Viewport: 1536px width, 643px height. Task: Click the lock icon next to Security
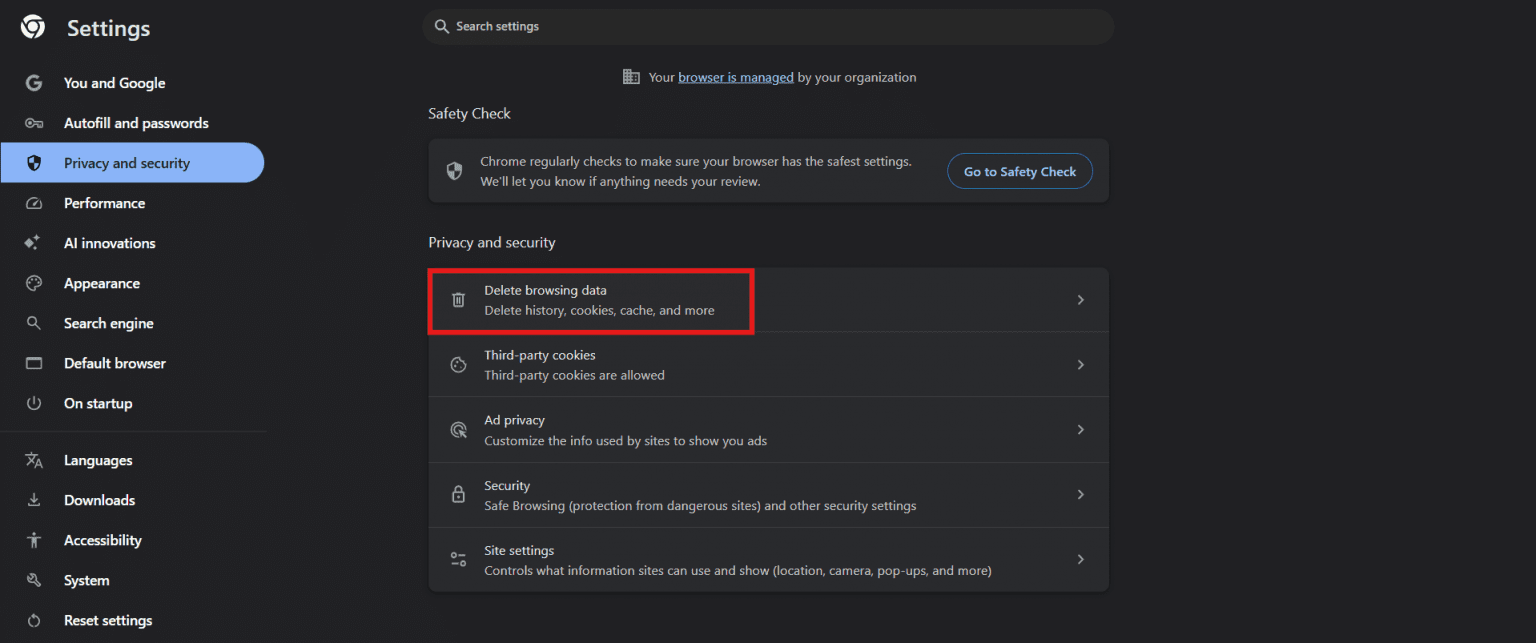pyautogui.click(x=458, y=495)
